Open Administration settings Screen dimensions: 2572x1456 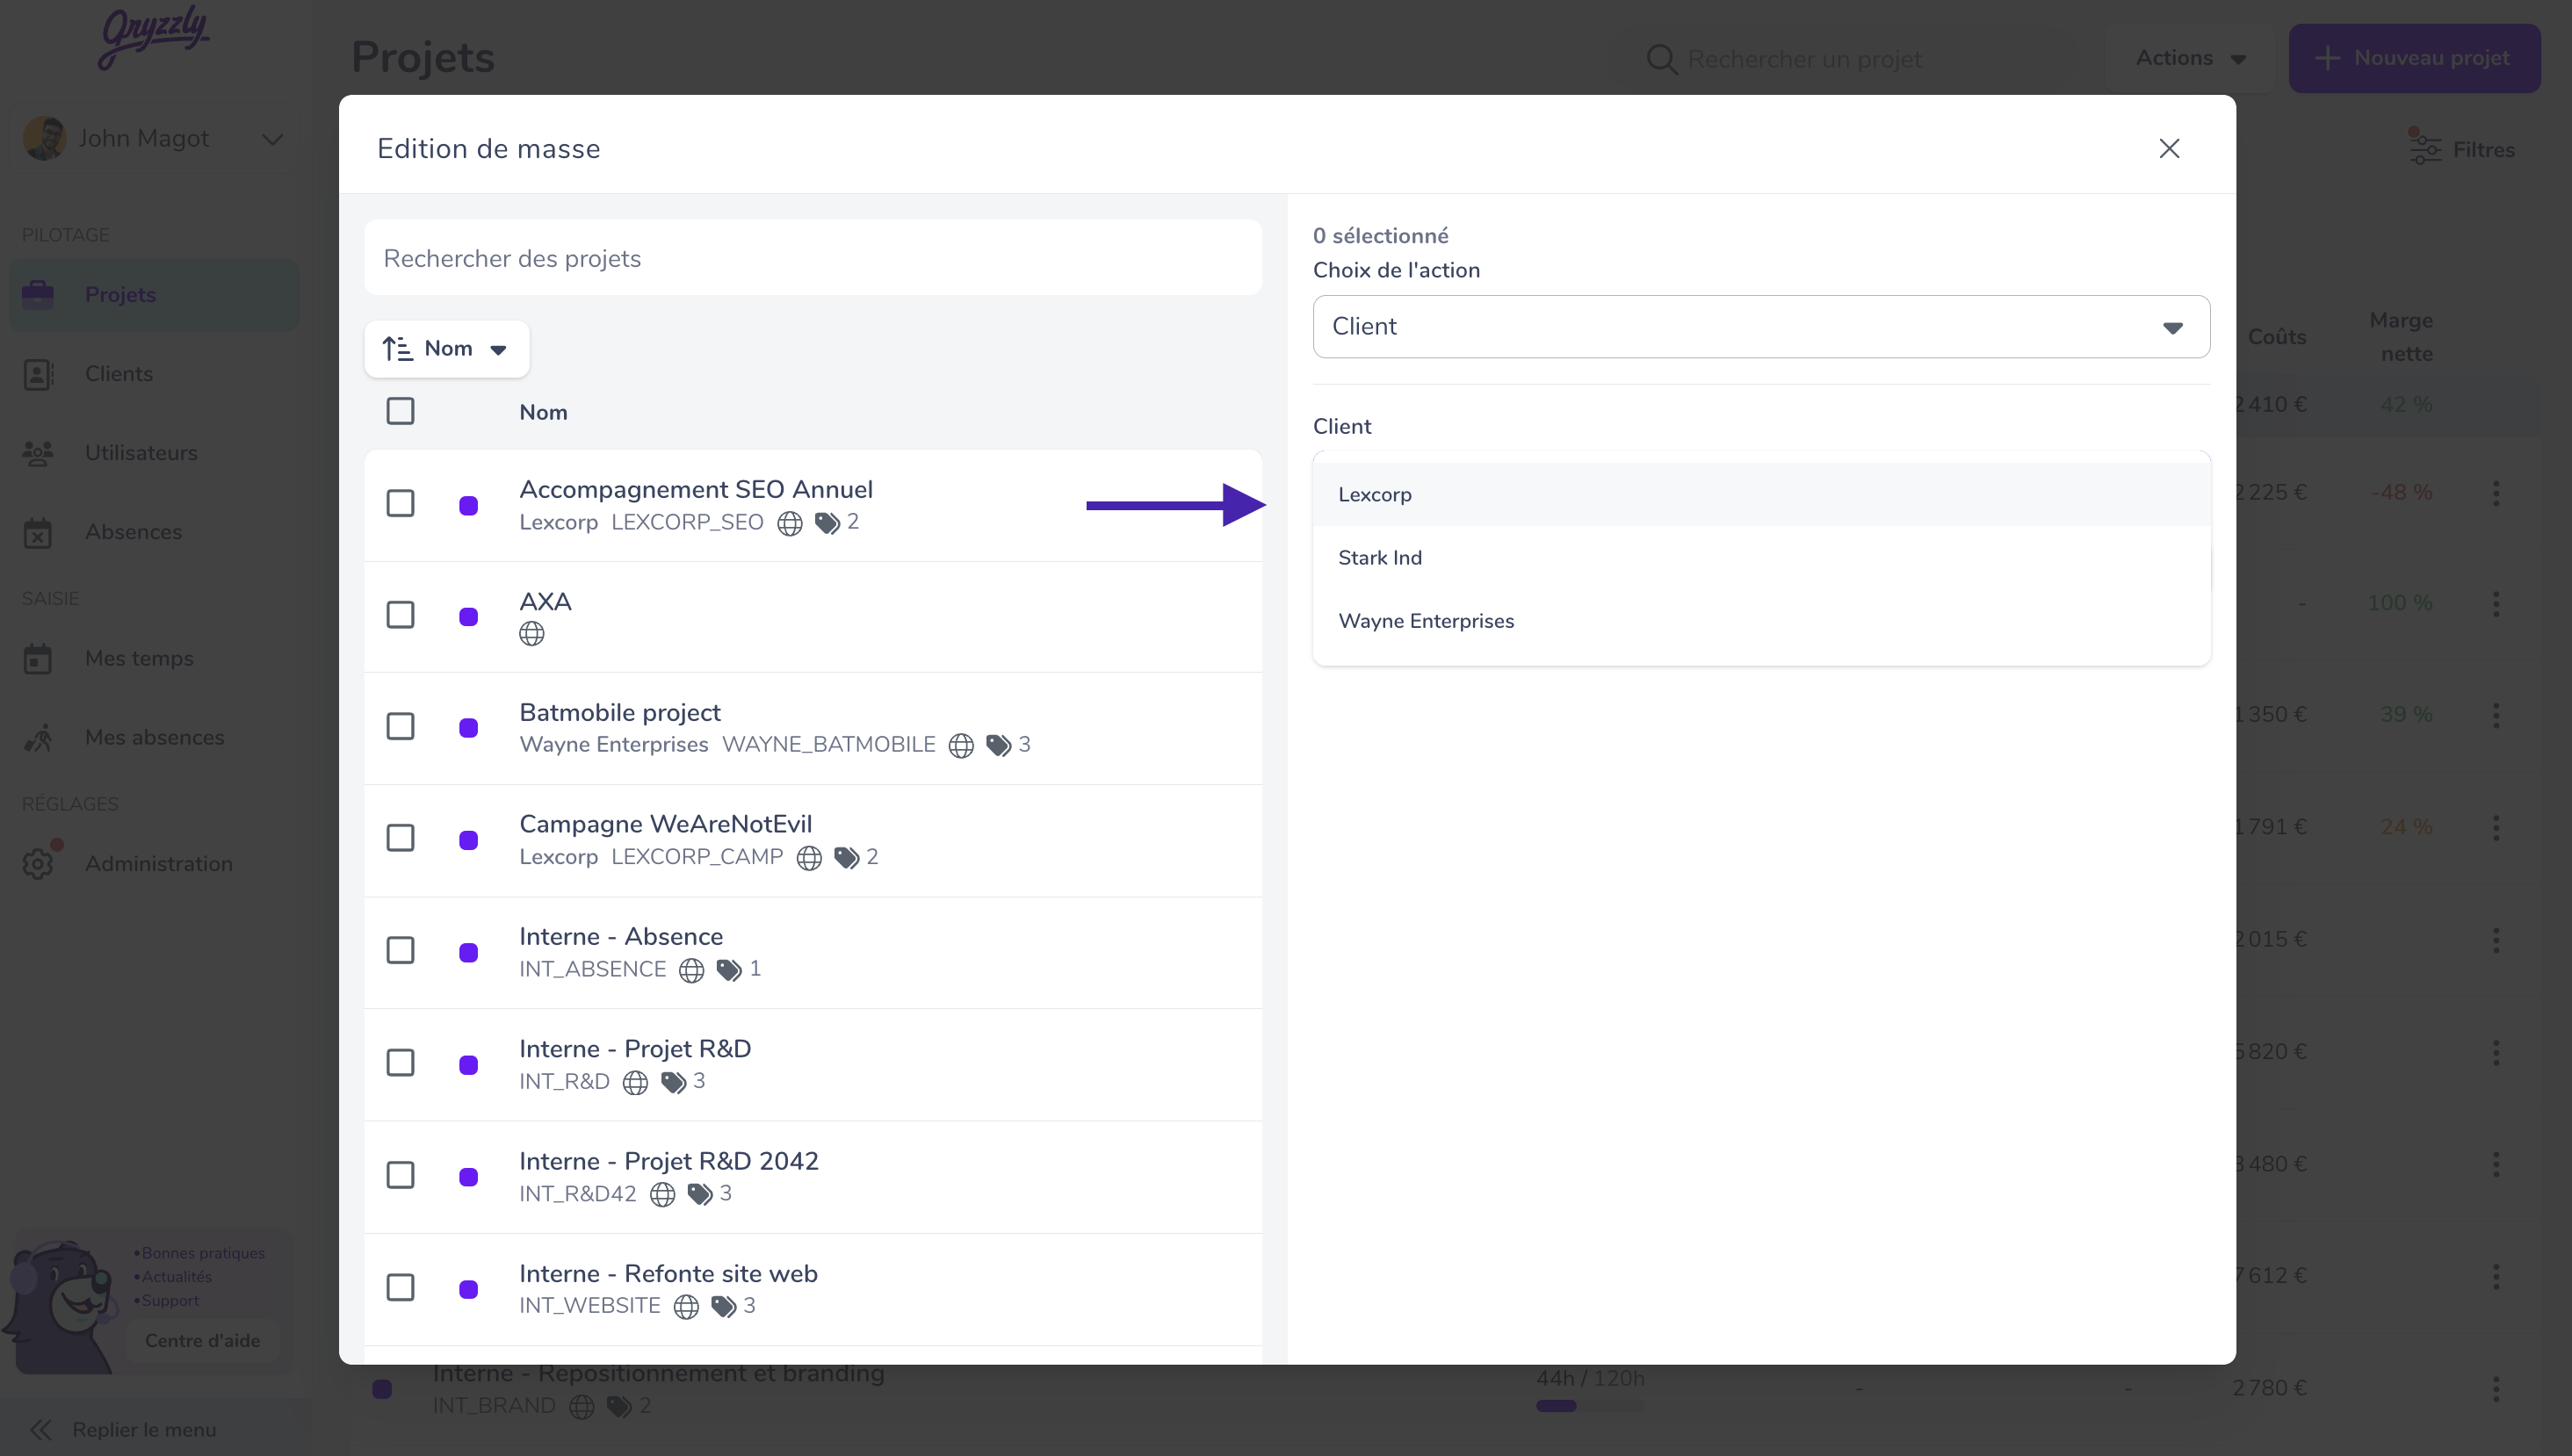[155, 863]
